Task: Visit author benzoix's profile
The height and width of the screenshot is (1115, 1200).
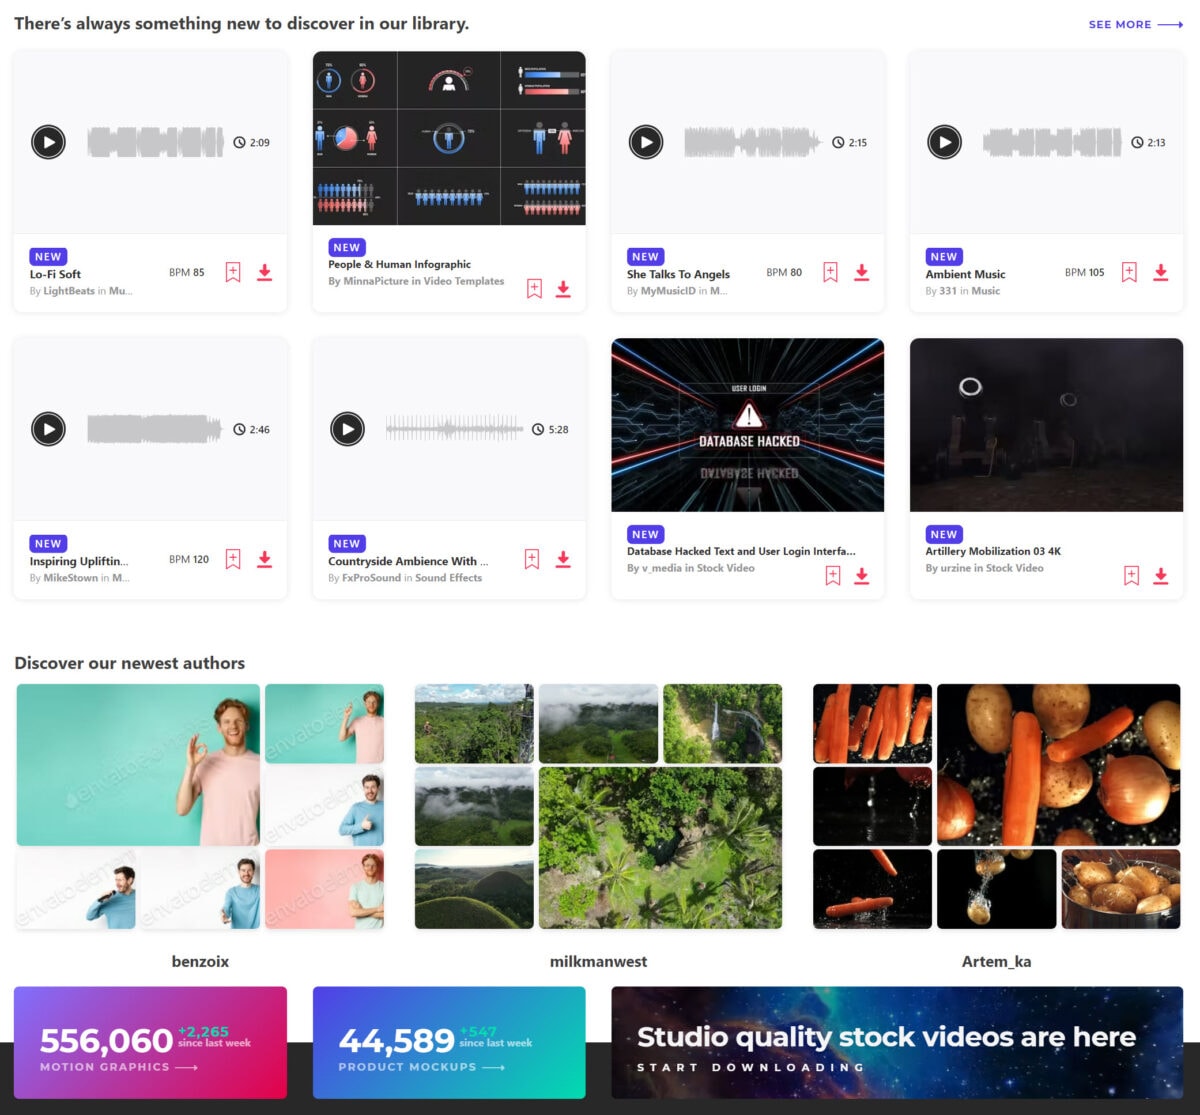Action: coord(199,961)
